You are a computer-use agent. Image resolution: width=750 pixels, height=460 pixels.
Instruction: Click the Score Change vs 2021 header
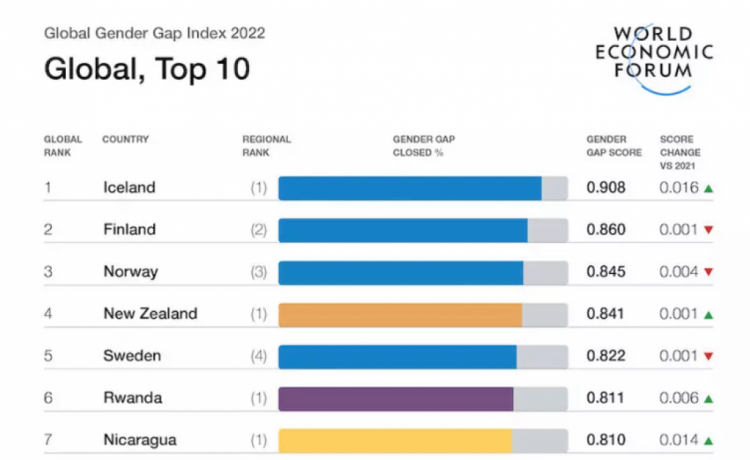pos(677,152)
